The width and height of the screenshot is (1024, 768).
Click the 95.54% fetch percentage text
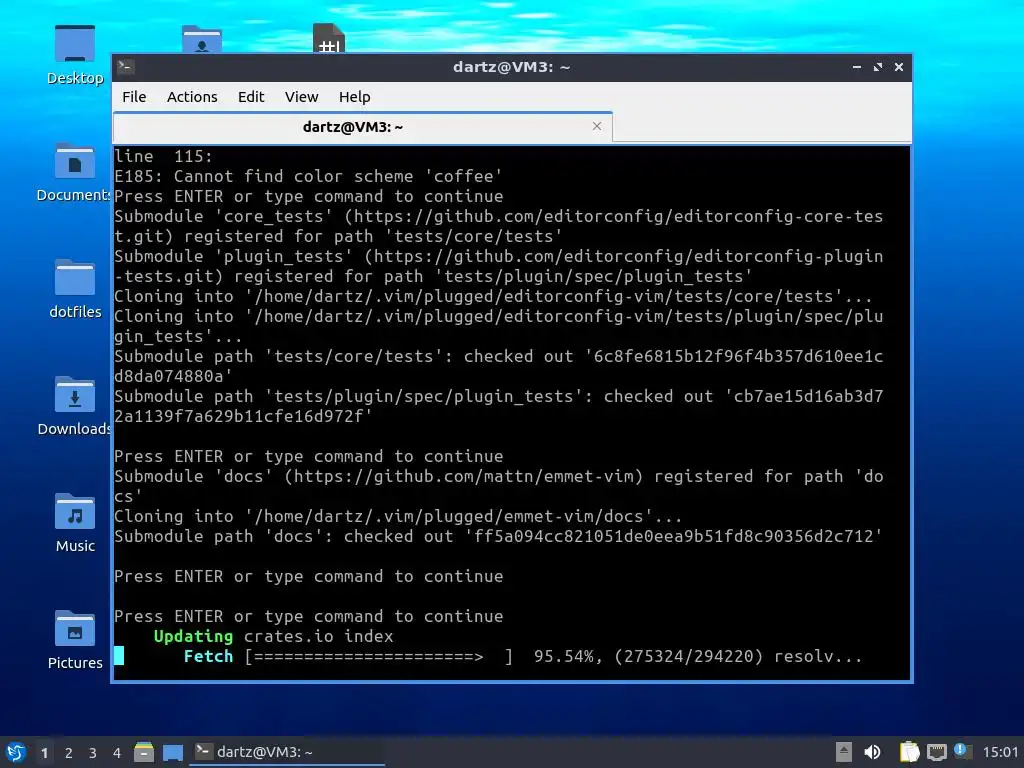point(564,656)
